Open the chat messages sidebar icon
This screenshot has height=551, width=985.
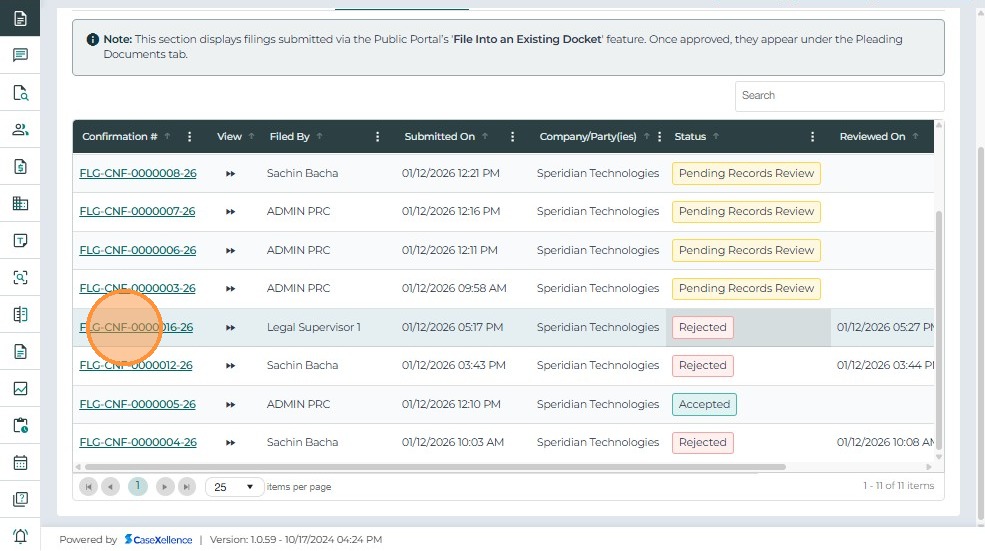(20, 56)
